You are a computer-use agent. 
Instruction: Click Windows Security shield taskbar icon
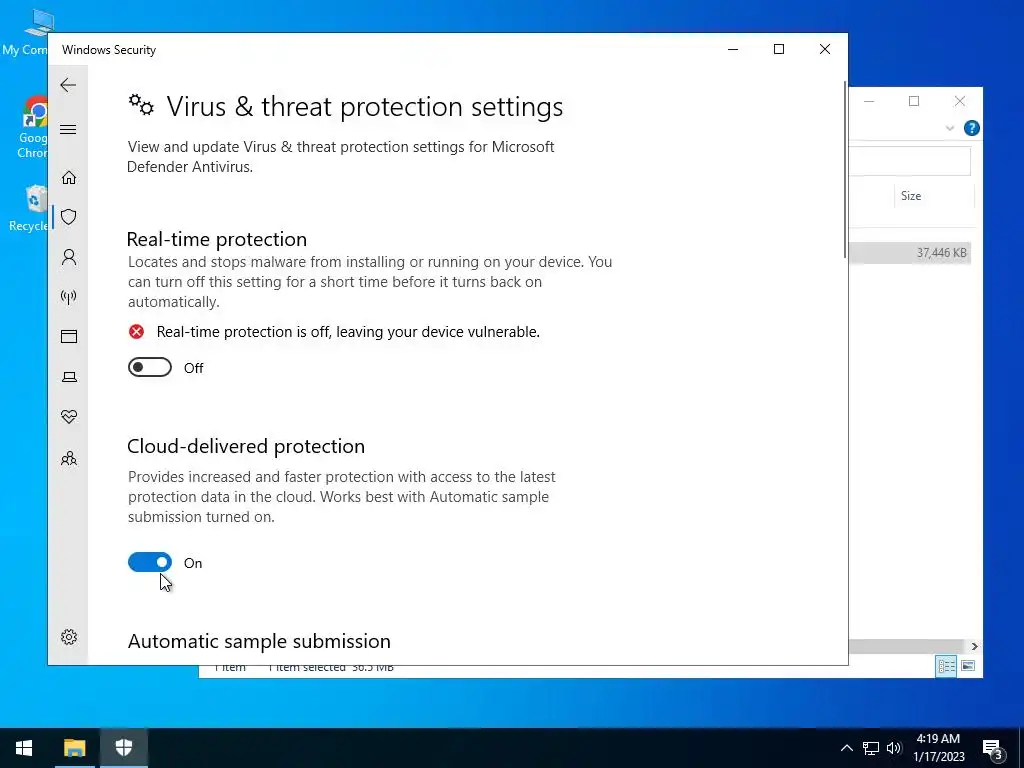point(123,748)
